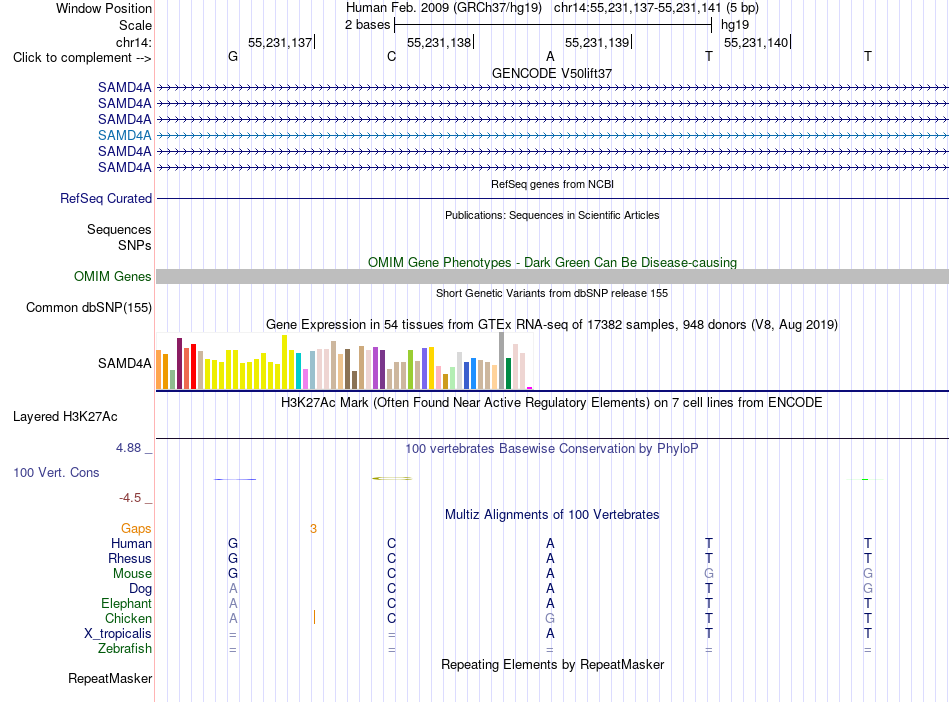Click the RefSeq Curated track label
This screenshot has height=702, width=950.
(x=106, y=199)
